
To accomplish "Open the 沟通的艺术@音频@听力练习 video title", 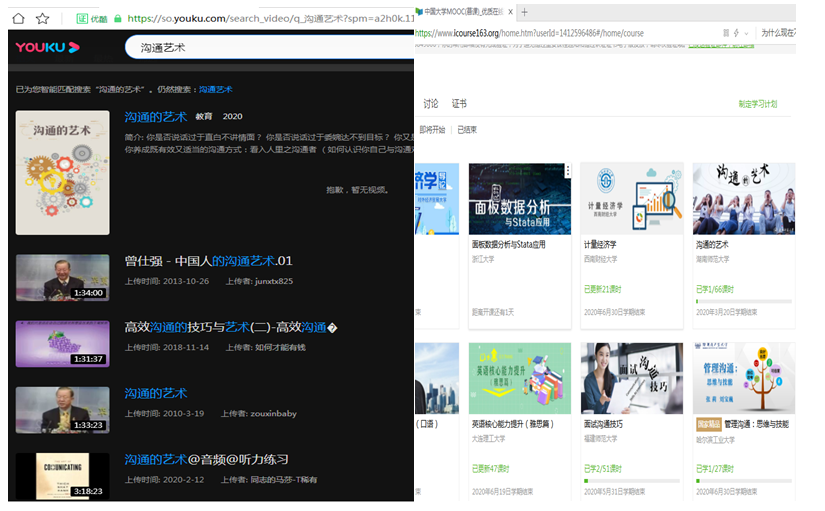I will 206,459.
